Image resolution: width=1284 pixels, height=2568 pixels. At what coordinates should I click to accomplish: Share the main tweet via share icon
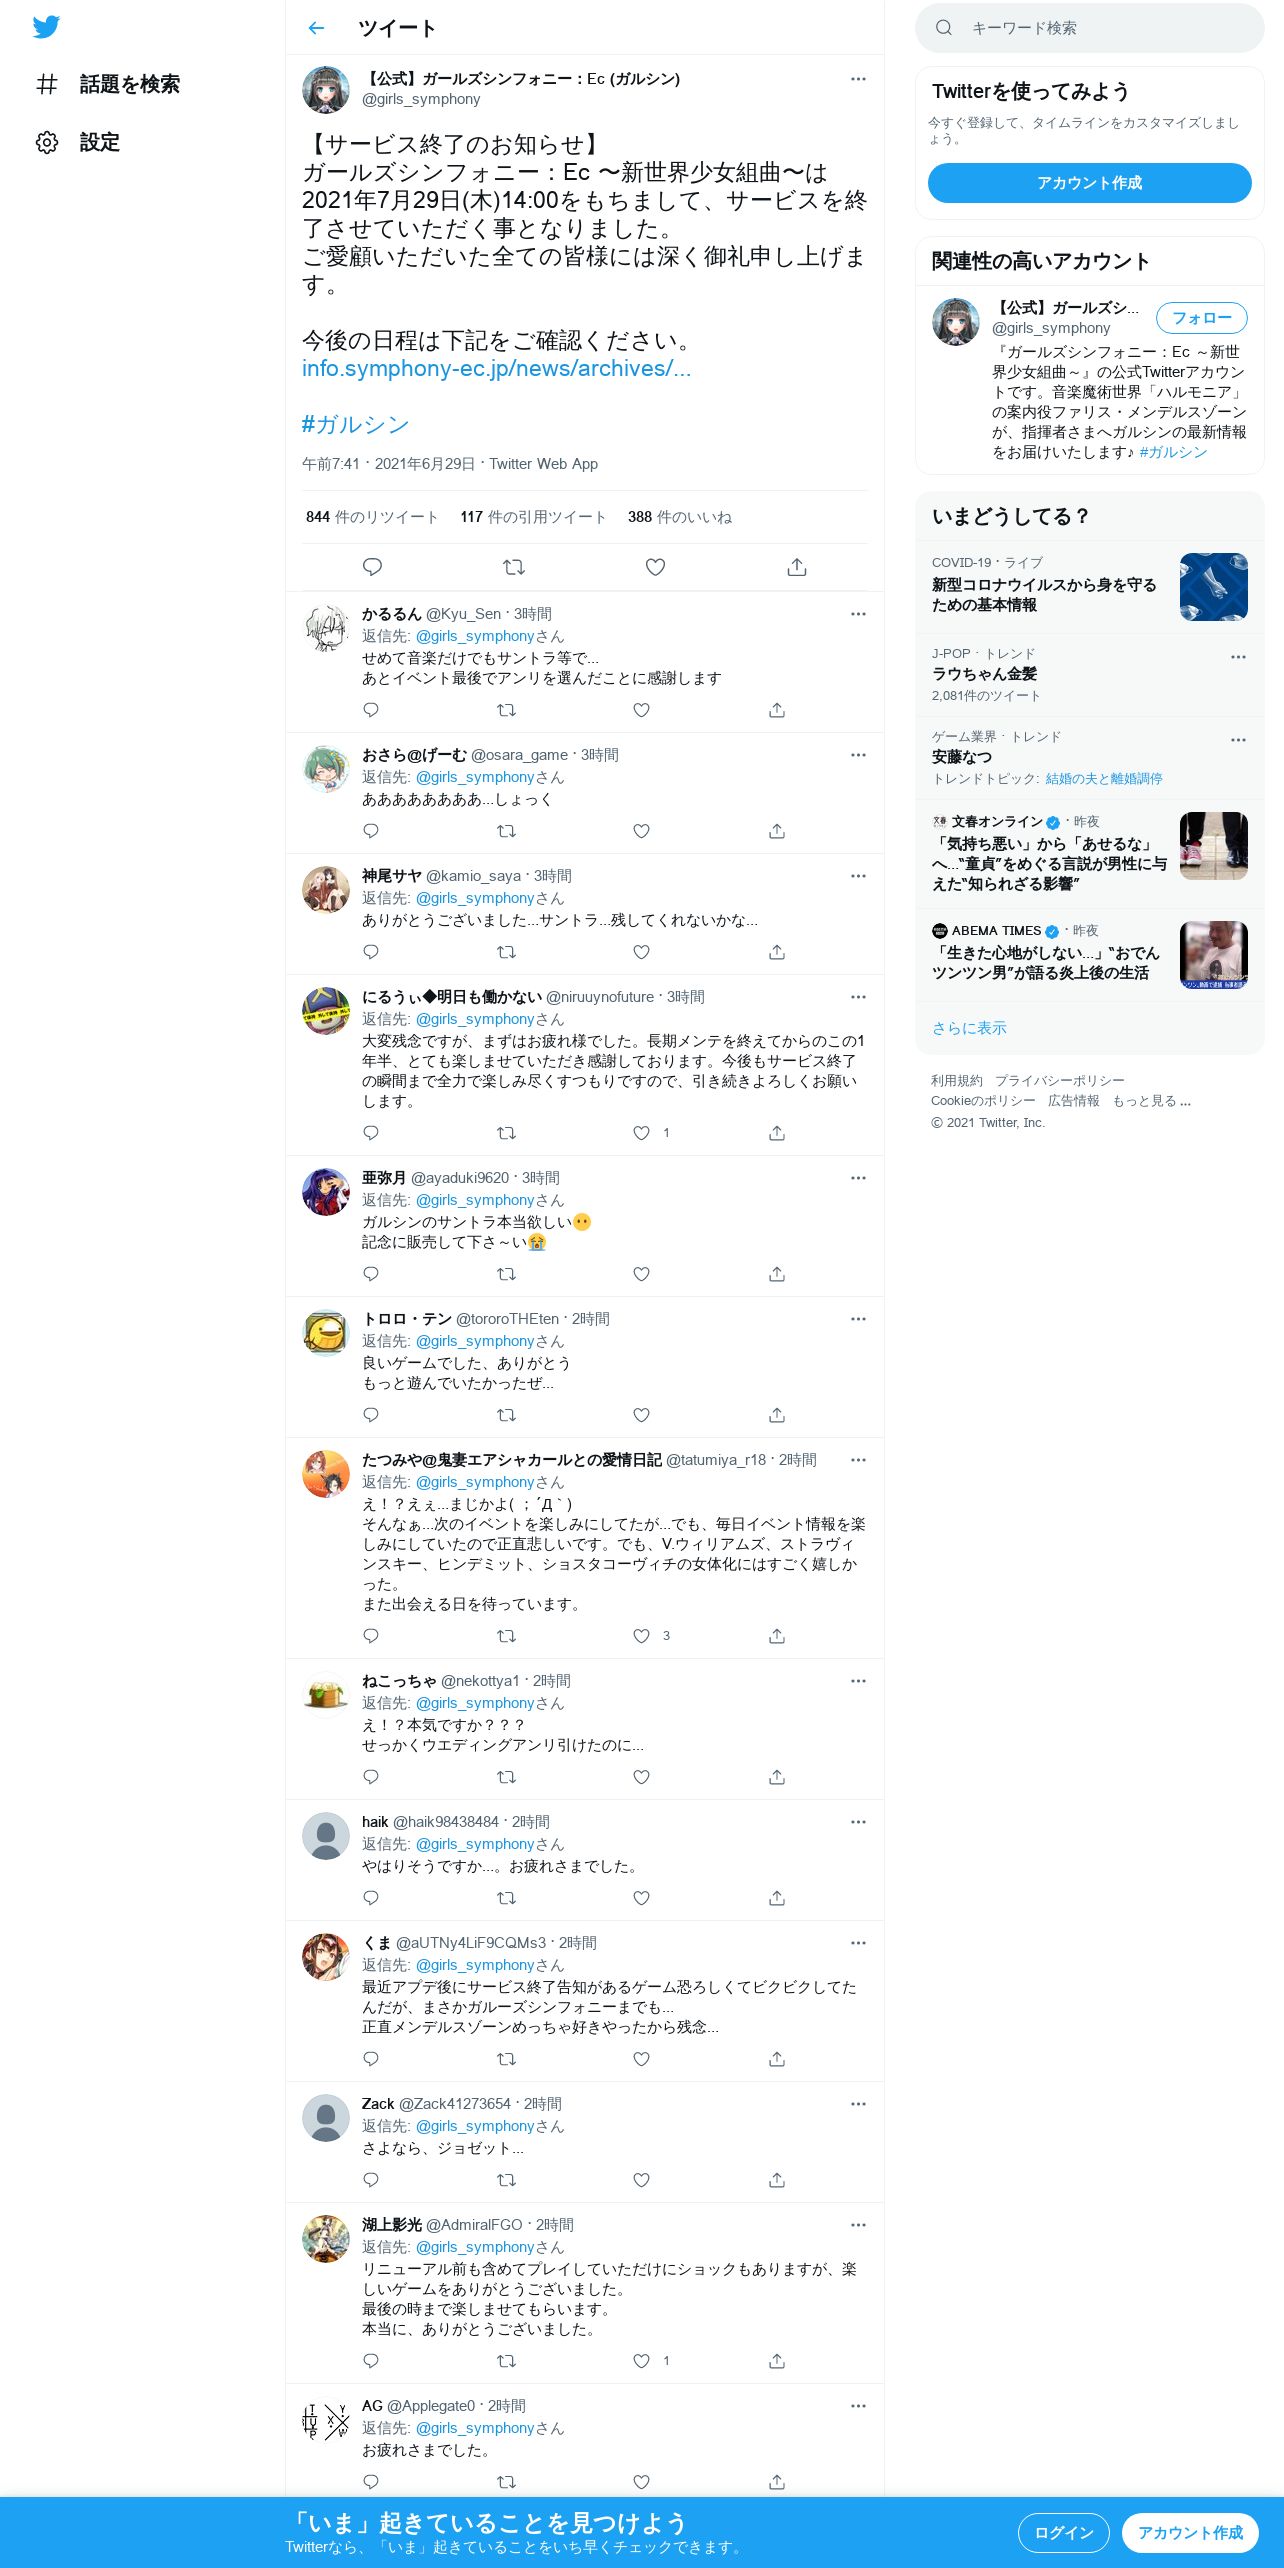tap(797, 567)
